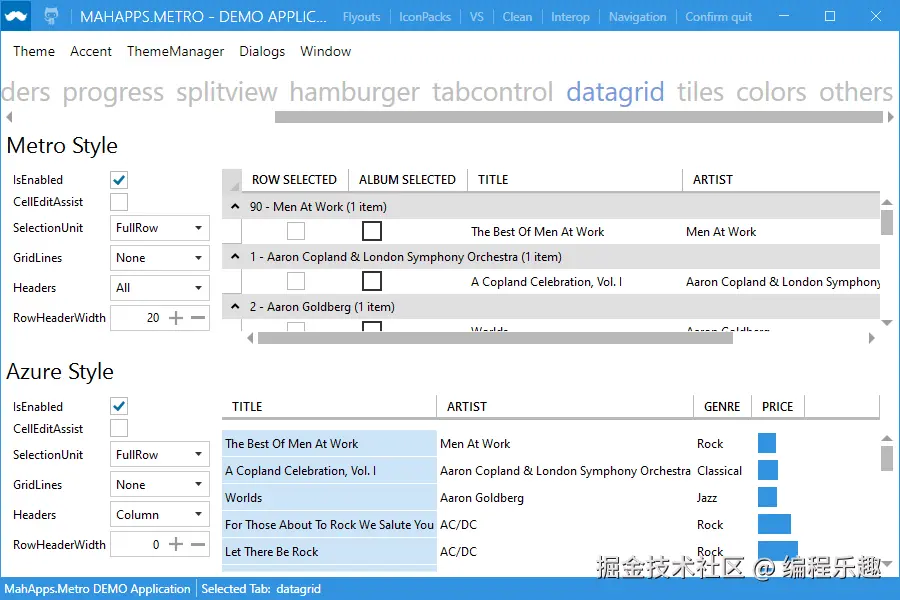Click minus icon for Metro RowHeaderWidth

click(x=198, y=318)
